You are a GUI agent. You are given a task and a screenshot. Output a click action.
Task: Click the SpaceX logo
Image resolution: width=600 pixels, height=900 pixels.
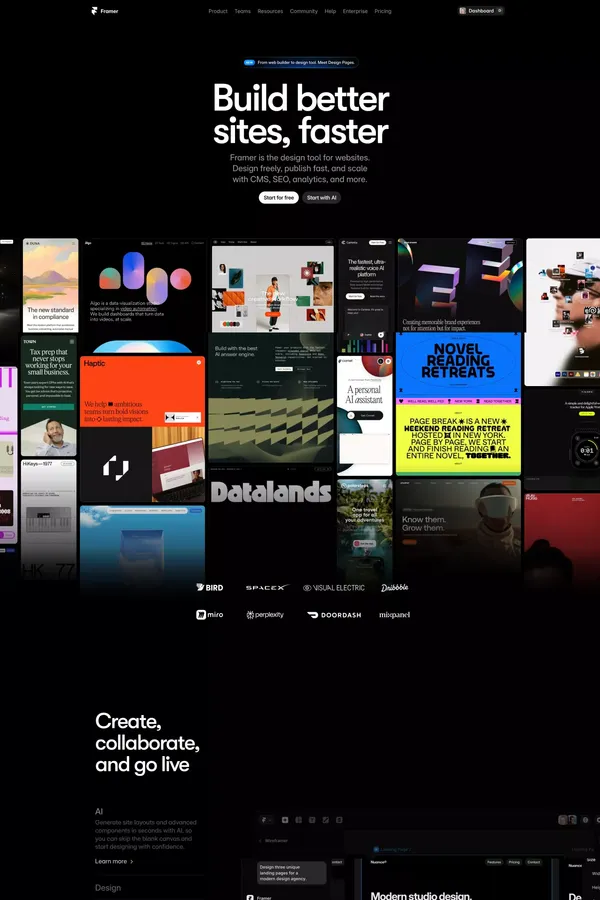(266, 587)
